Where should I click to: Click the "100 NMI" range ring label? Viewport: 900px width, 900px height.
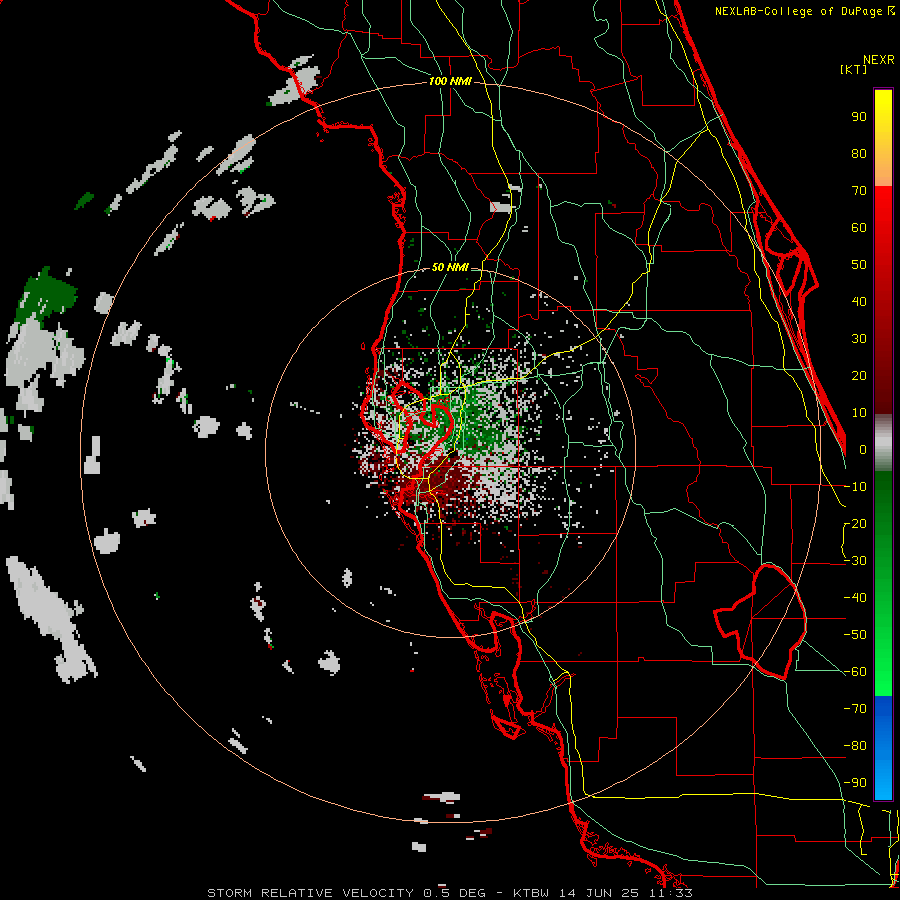click(x=450, y=82)
